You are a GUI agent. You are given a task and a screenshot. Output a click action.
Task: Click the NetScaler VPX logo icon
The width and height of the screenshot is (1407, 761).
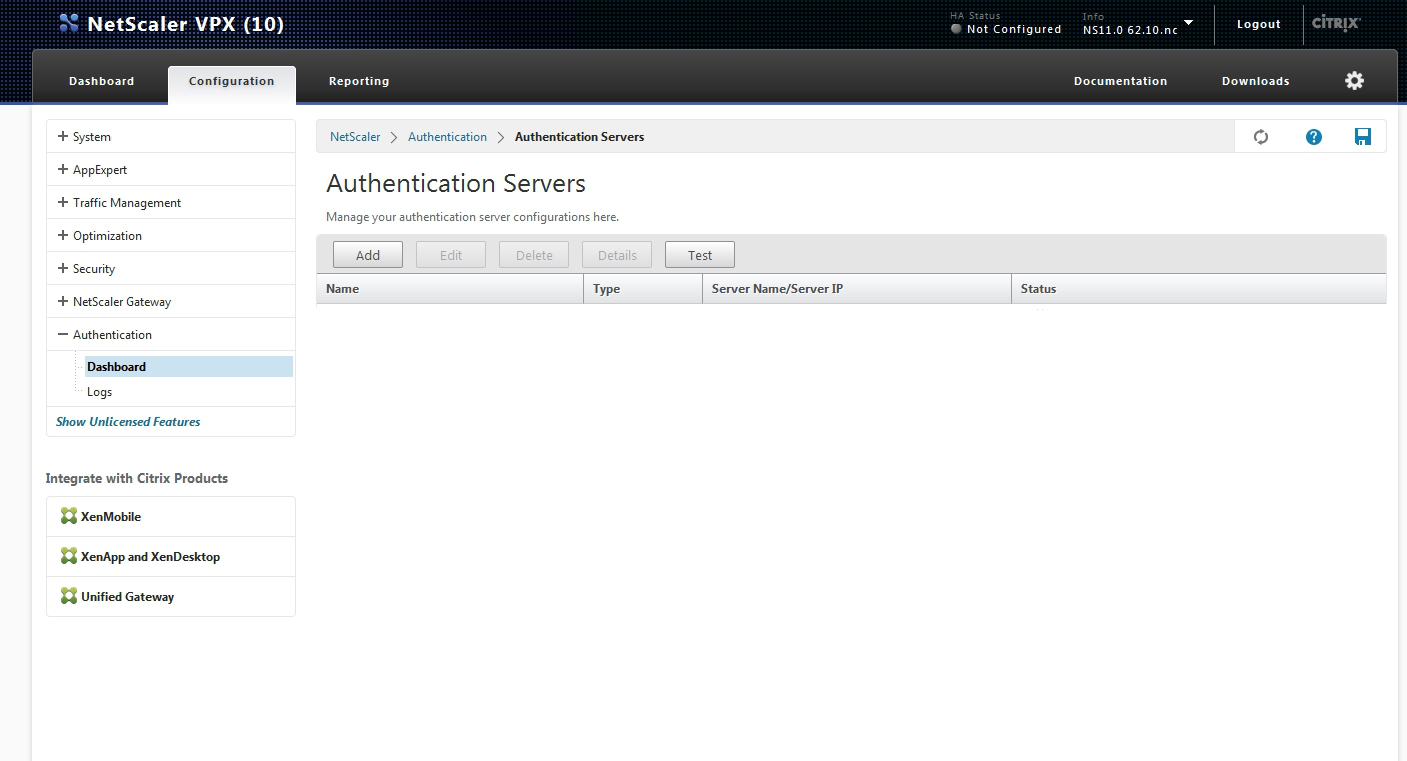point(69,22)
